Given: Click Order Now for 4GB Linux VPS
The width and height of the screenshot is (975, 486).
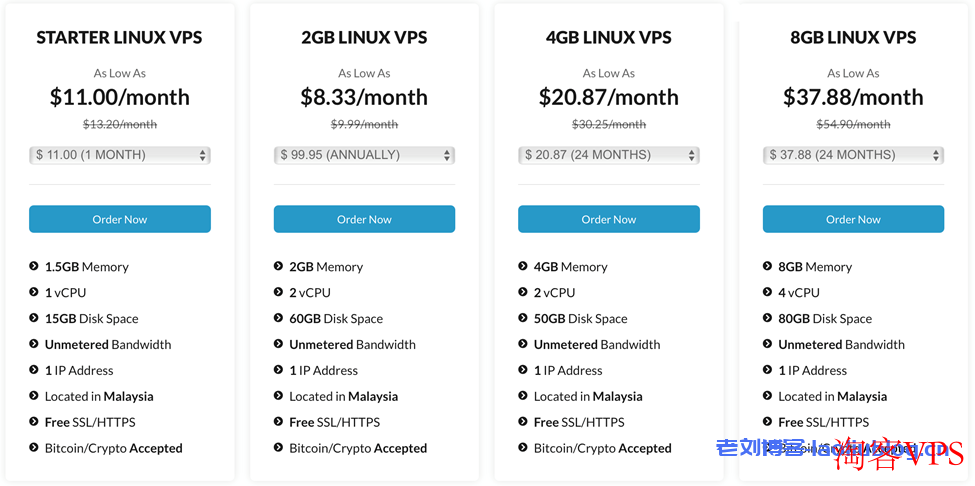Looking at the screenshot, I should click(609, 219).
